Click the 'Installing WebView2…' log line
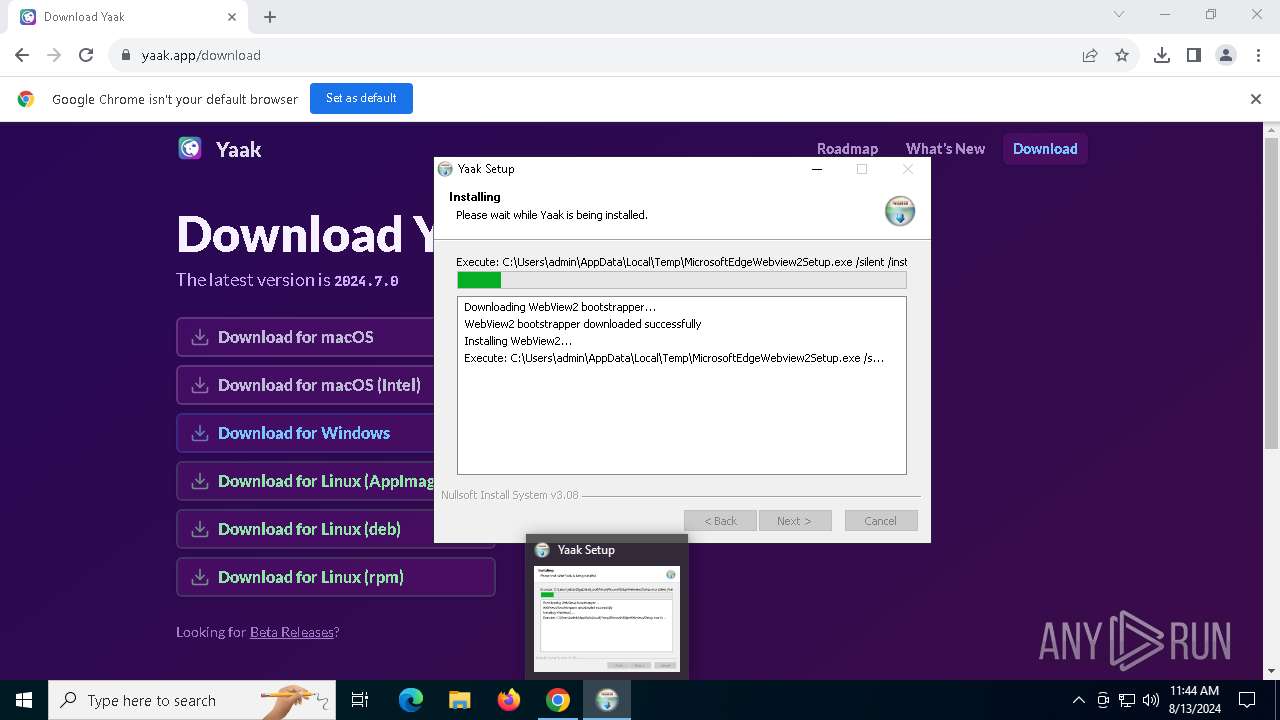1280x720 pixels. (x=518, y=341)
